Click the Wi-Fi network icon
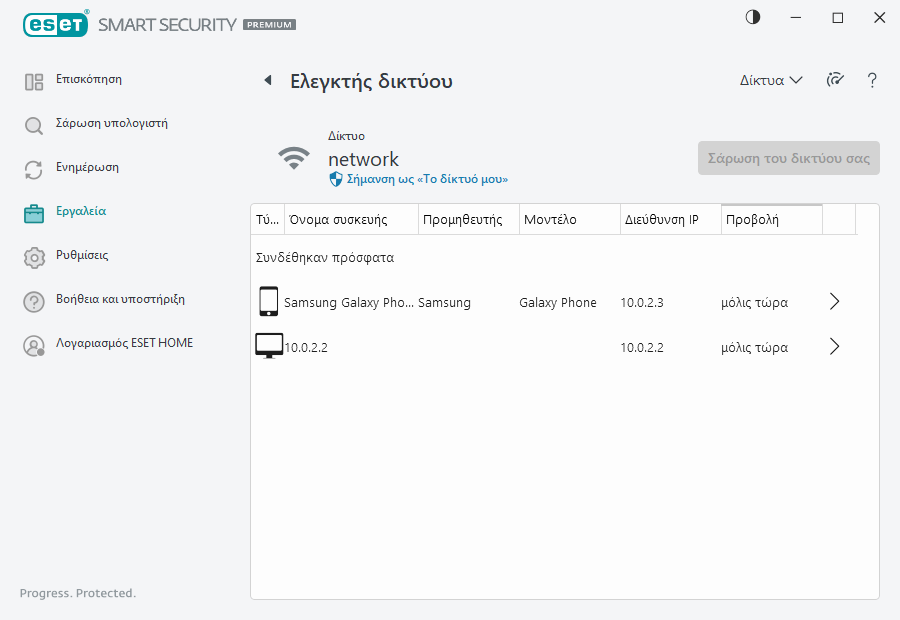The height and width of the screenshot is (620, 900). click(x=294, y=159)
